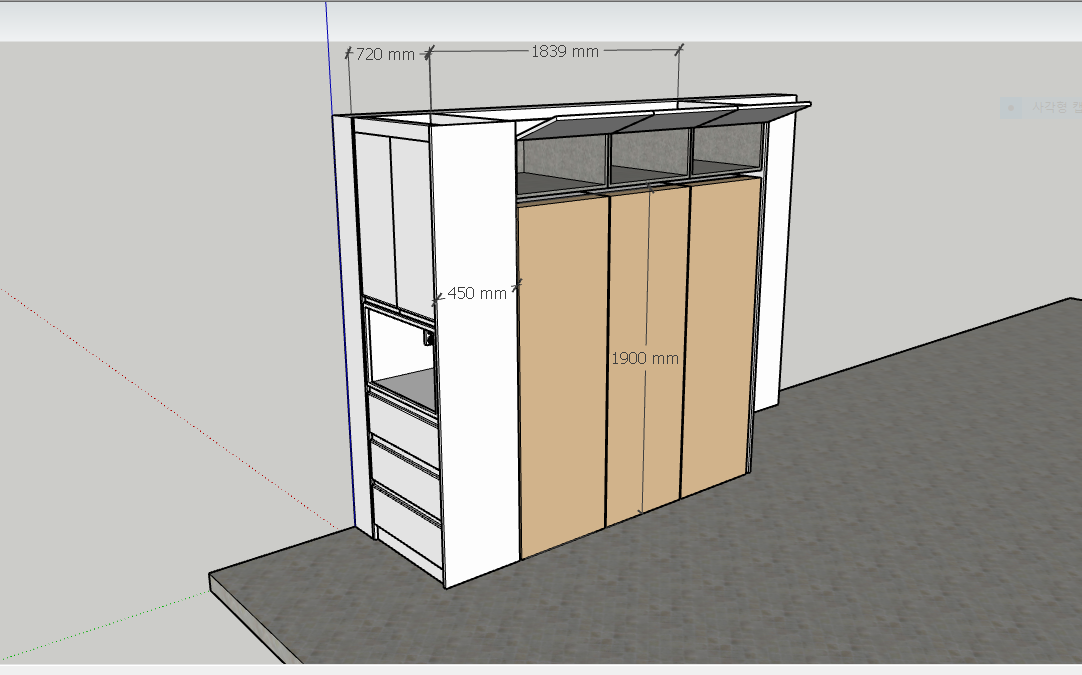
Task: Select the 1900 mm dimension label
Action: point(645,358)
